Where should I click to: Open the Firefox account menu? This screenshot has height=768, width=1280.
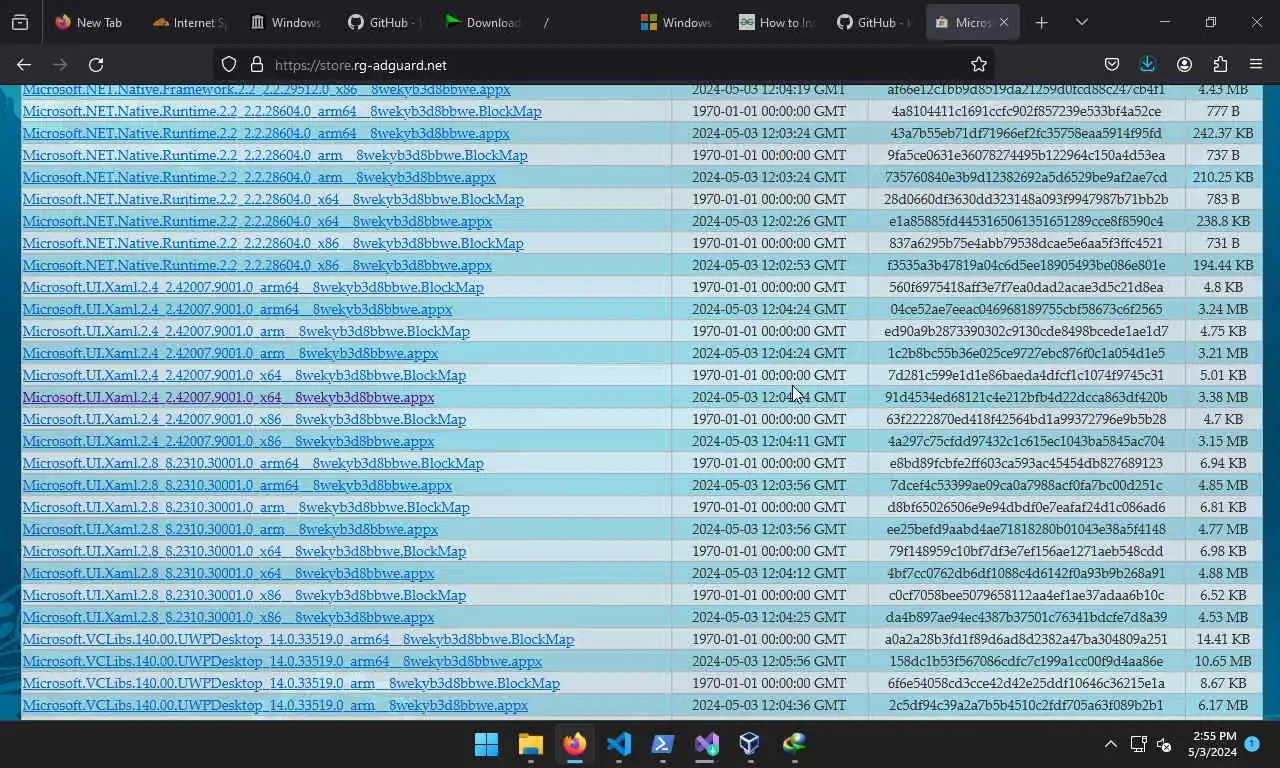(1184, 65)
